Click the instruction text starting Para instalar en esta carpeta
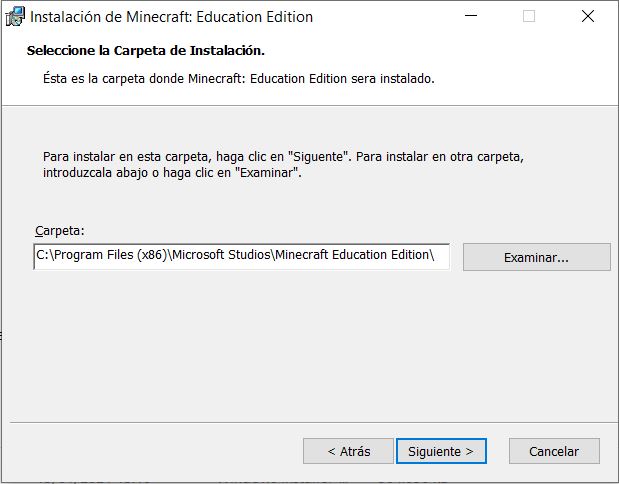619x484 pixels. point(283,164)
